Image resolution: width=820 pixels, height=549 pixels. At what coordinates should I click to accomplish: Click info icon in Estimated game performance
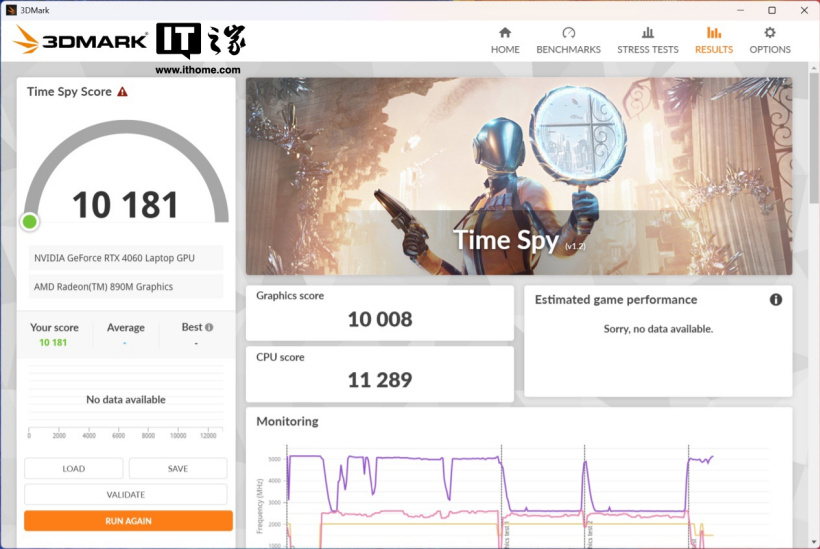(x=776, y=300)
